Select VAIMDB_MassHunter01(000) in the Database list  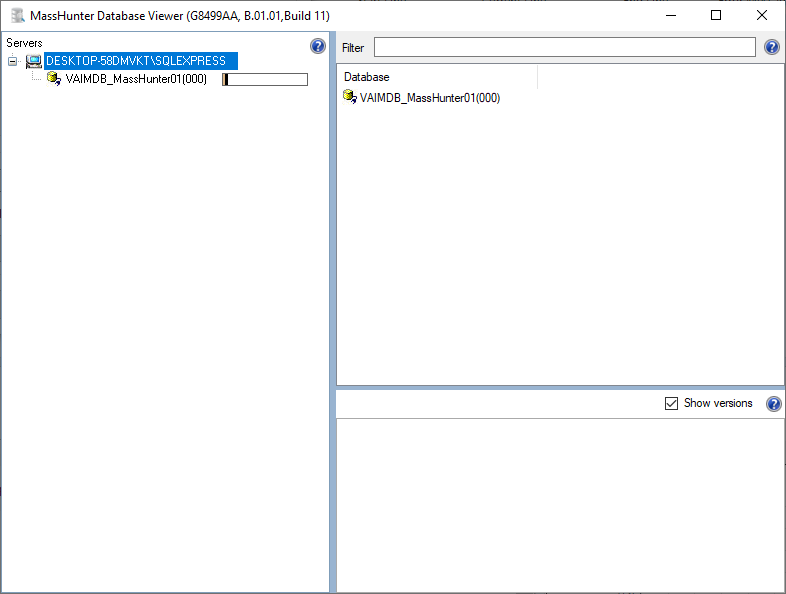tap(430, 98)
